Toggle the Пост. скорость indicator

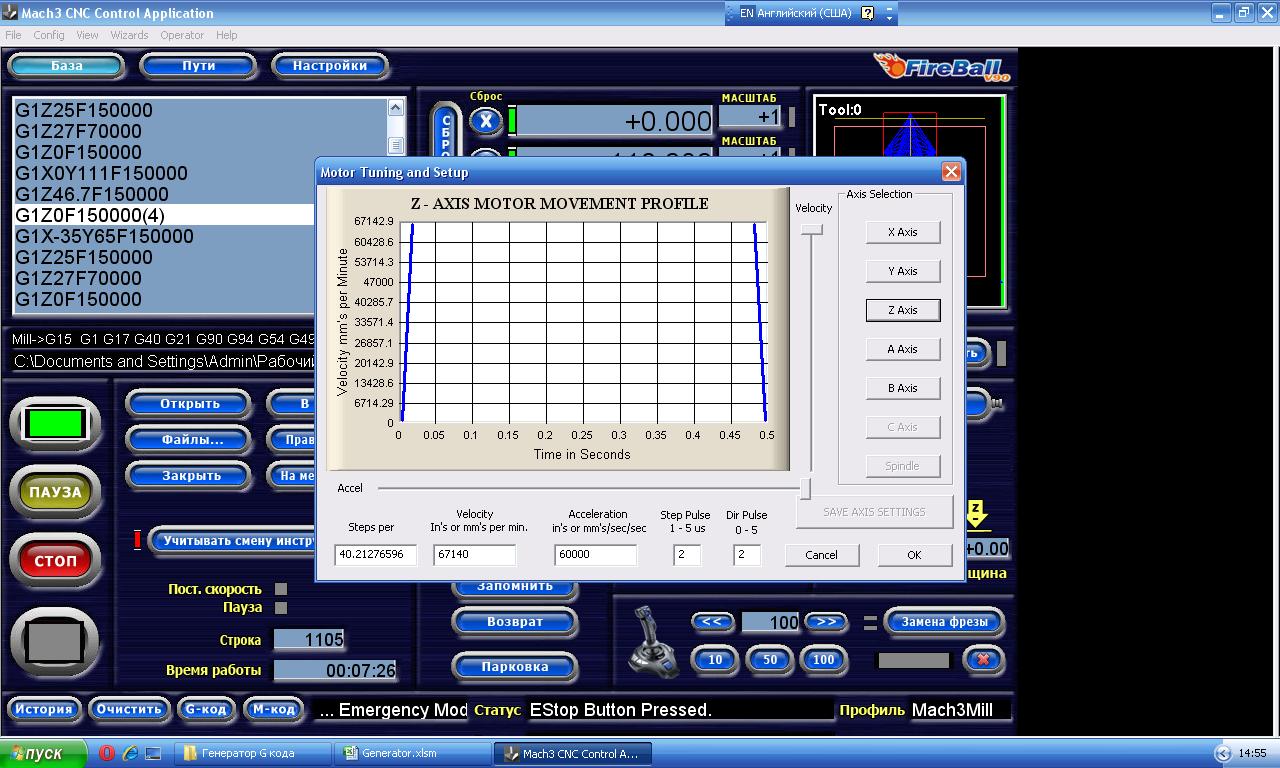point(281,589)
